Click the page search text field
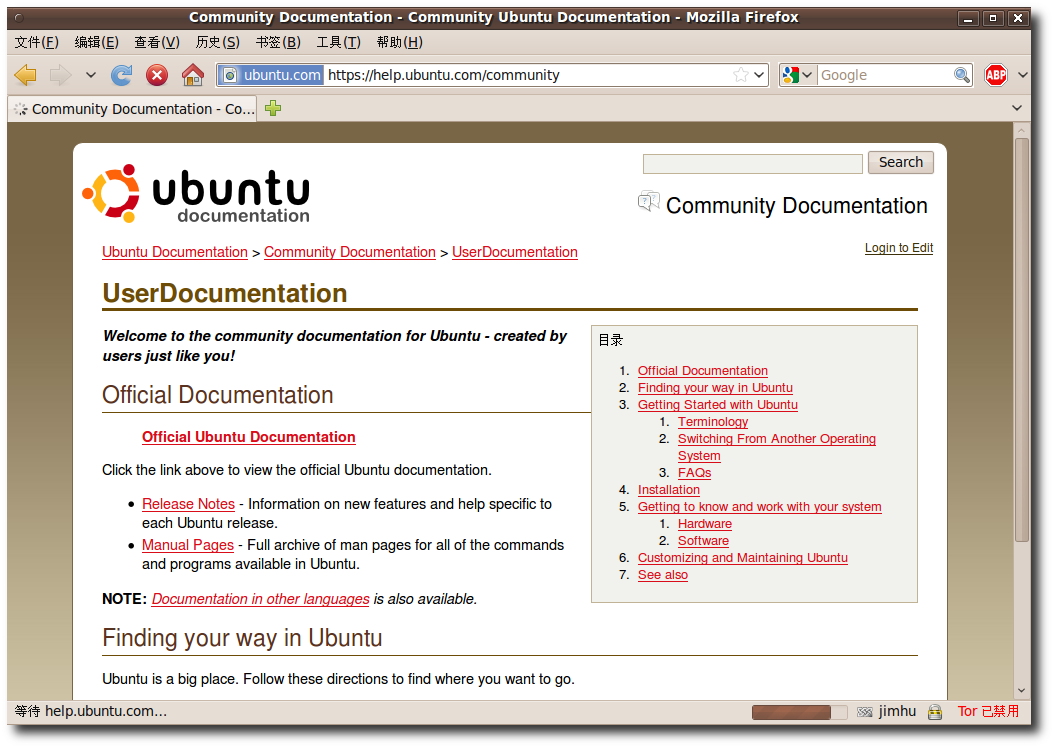 (x=753, y=163)
